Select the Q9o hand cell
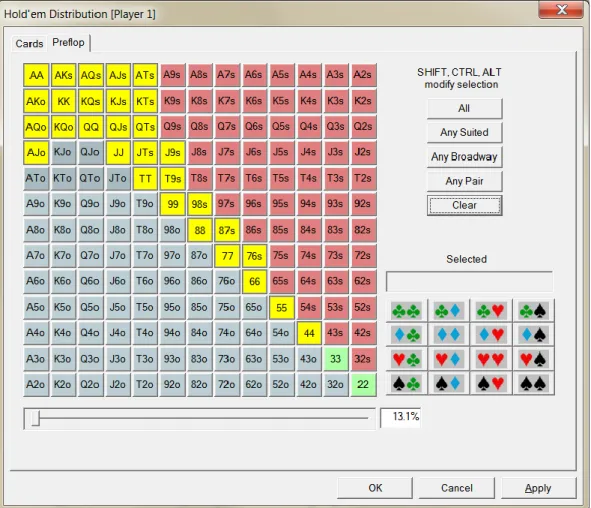591x508 pixels. coord(91,204)
